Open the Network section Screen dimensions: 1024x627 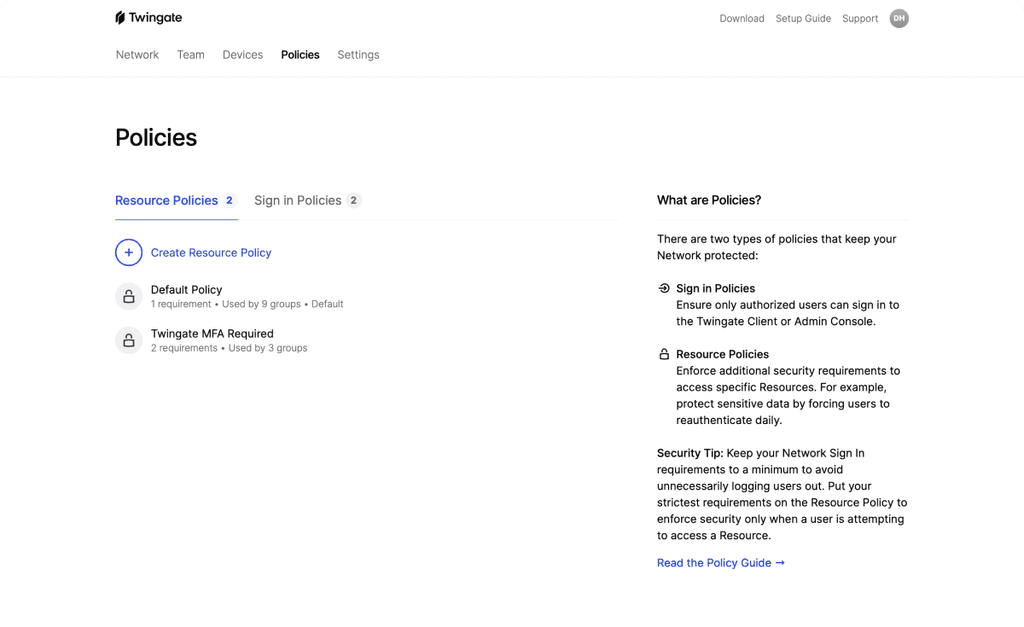pos(137,55)
